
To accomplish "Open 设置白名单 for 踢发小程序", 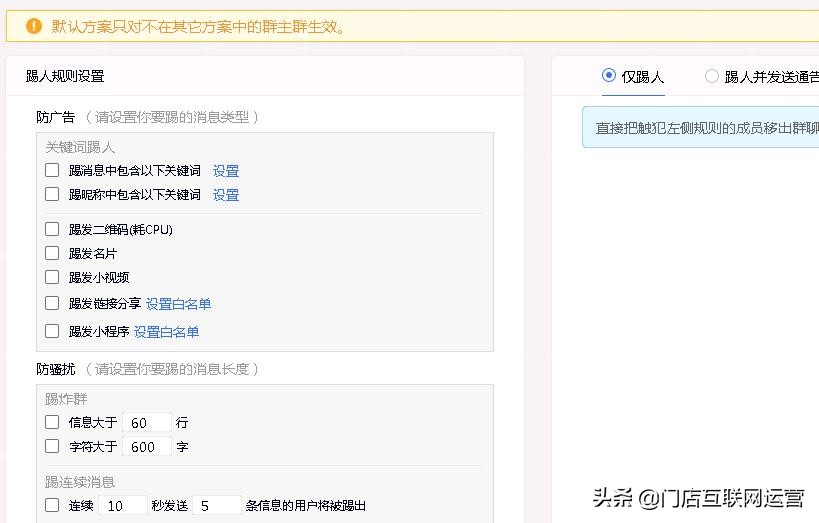I will 166,332.
